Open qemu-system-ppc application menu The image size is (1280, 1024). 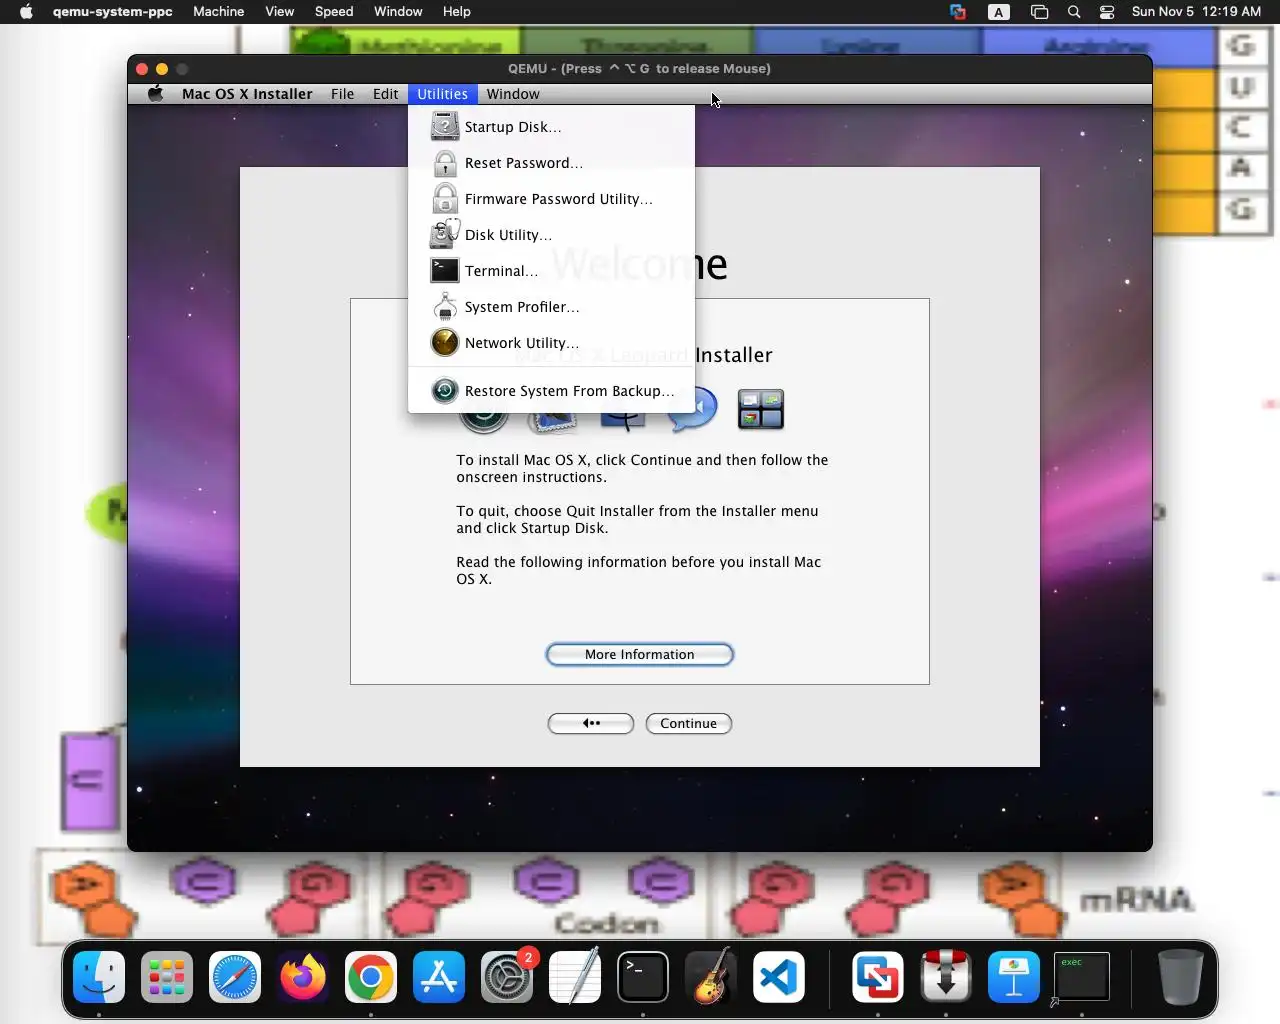(113, 12)
